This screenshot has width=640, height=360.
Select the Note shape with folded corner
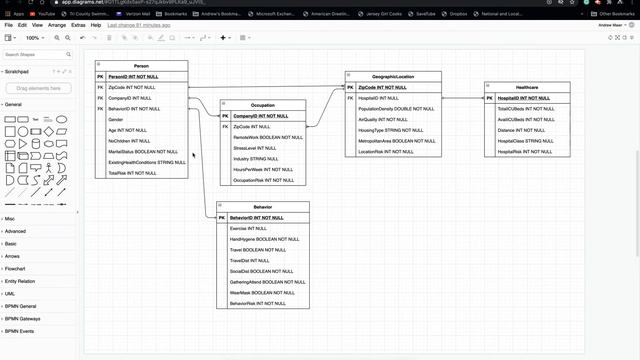tap(10, 168)
